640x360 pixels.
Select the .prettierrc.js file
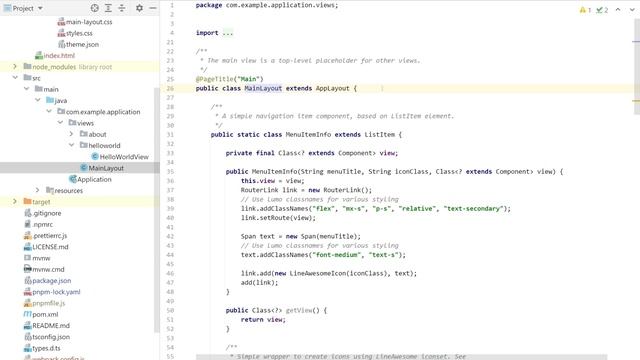[x=50, y=236]
